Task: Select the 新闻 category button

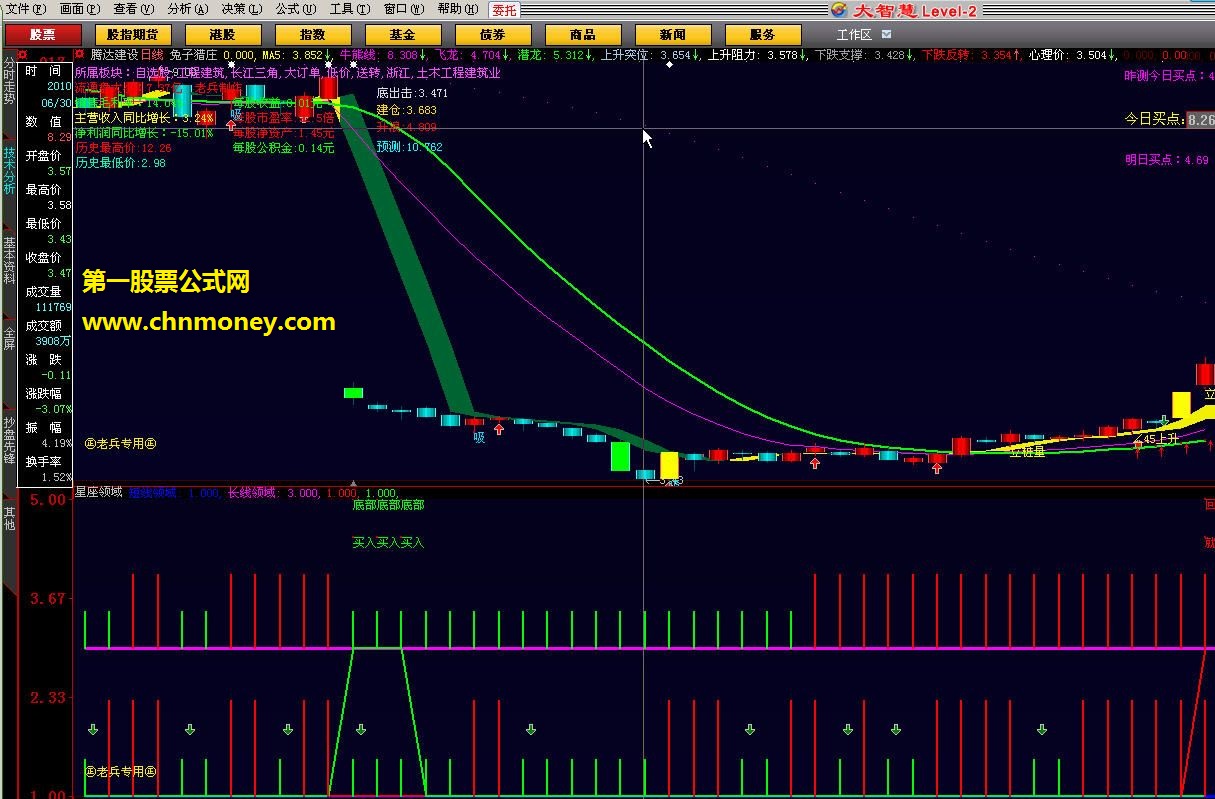Action: [x=673, y=35]
